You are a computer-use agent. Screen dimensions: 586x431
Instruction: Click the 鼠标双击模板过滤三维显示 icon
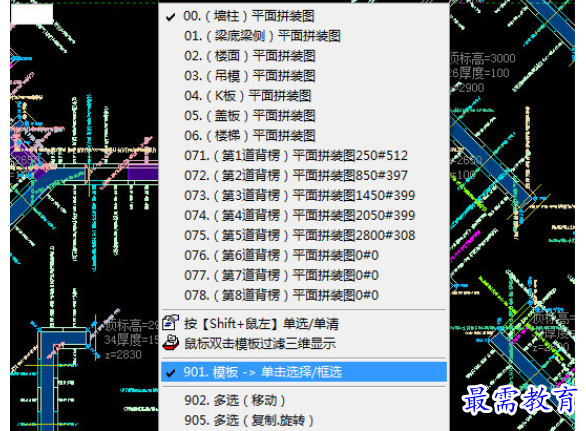(x=171, y=342)
